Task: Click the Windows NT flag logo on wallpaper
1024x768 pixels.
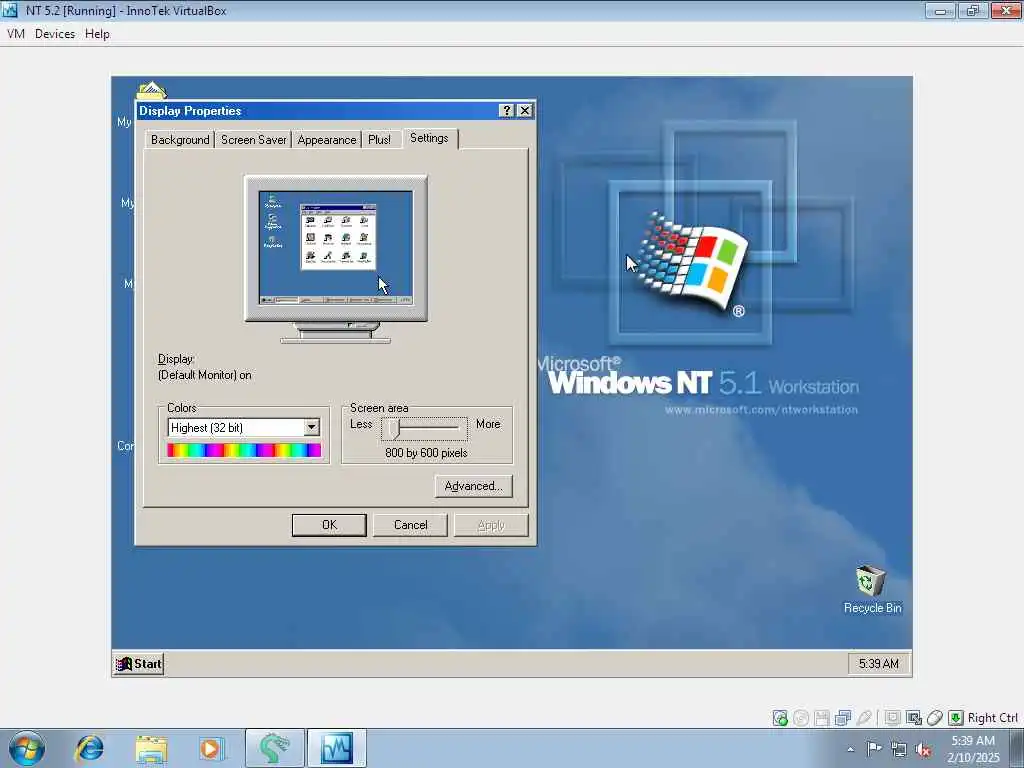Action: [695, 263]
